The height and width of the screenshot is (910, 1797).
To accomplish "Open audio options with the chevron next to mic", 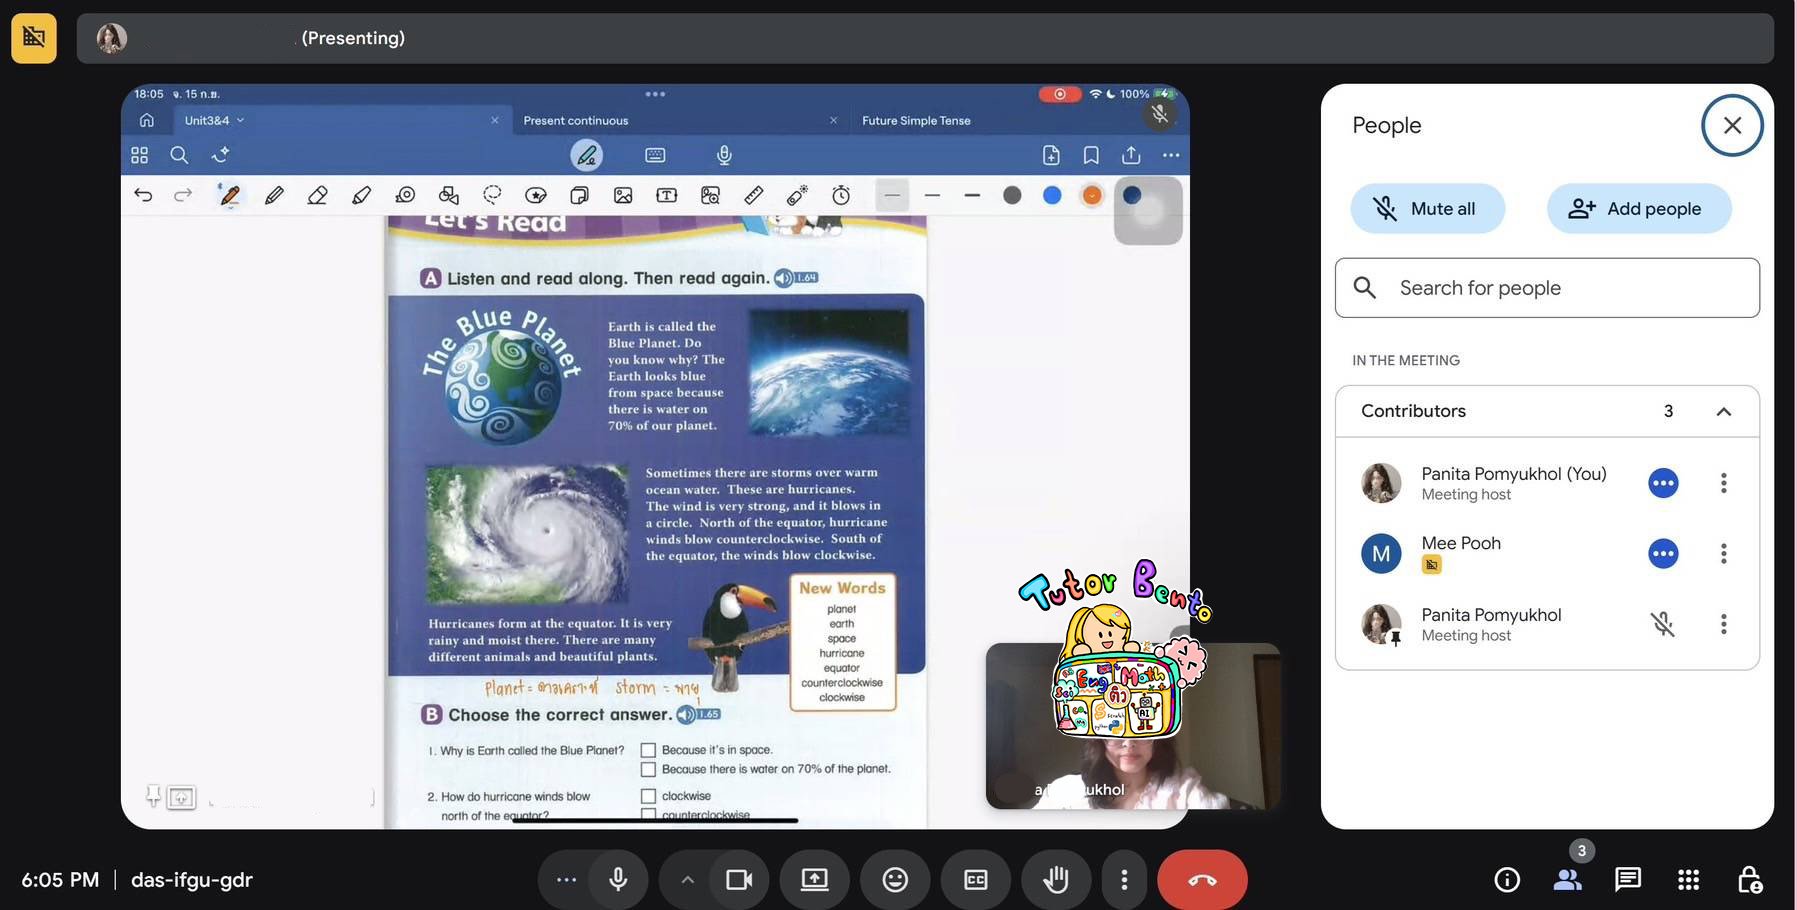I will pyautogui.click(x=686, y=878).
